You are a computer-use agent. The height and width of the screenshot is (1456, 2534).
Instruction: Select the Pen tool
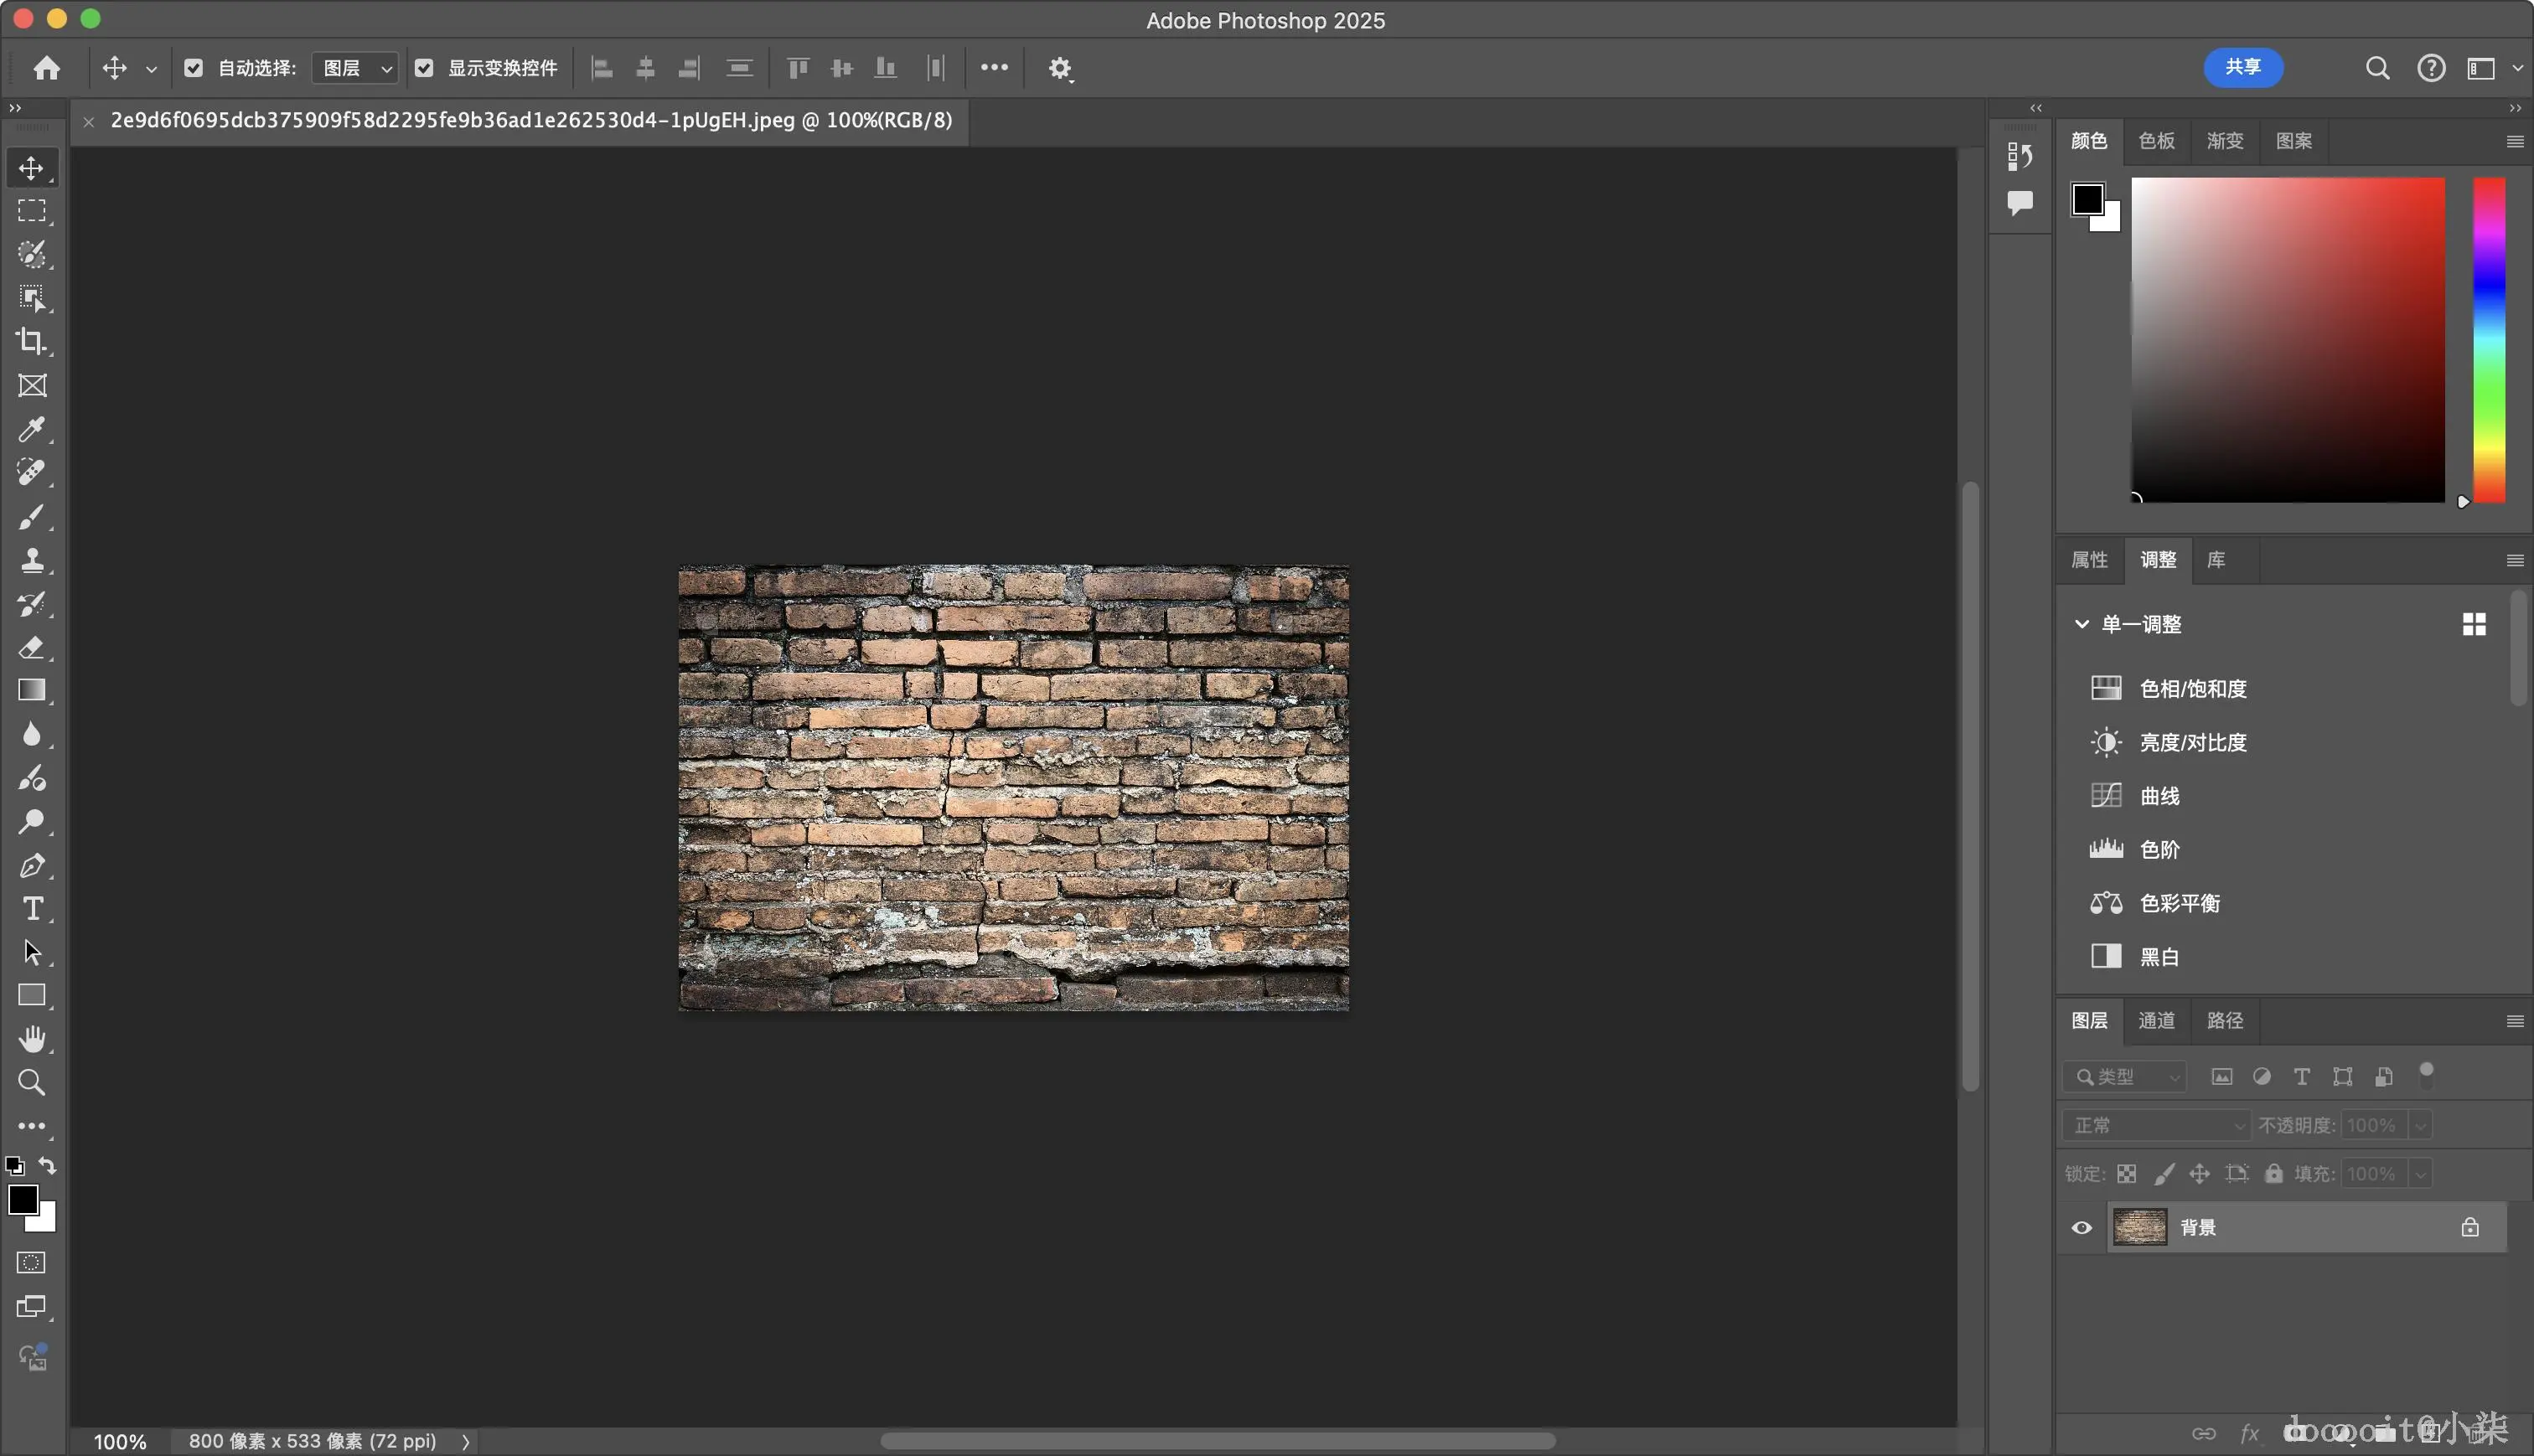pyautogui.click(x=31, y=865)
